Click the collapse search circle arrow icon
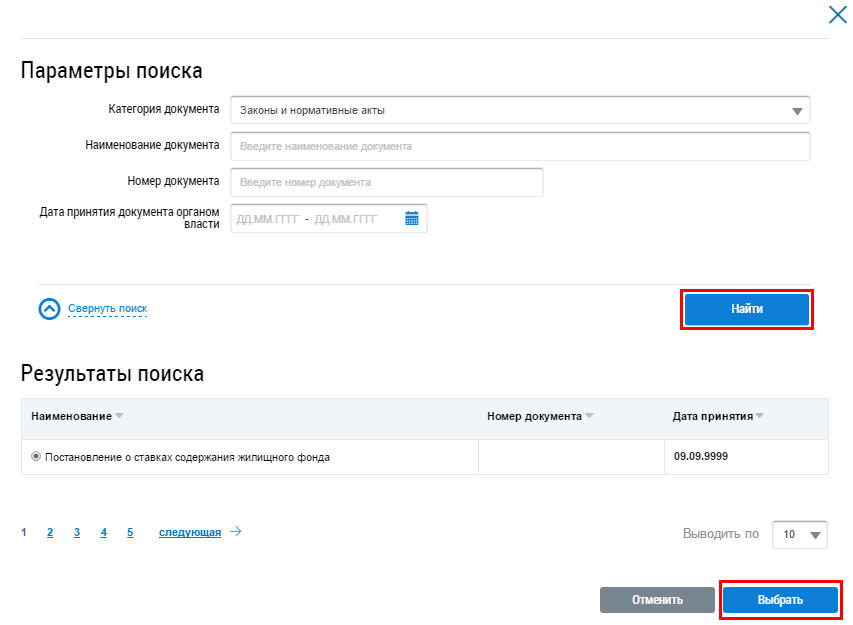 (x=50, y=309)
